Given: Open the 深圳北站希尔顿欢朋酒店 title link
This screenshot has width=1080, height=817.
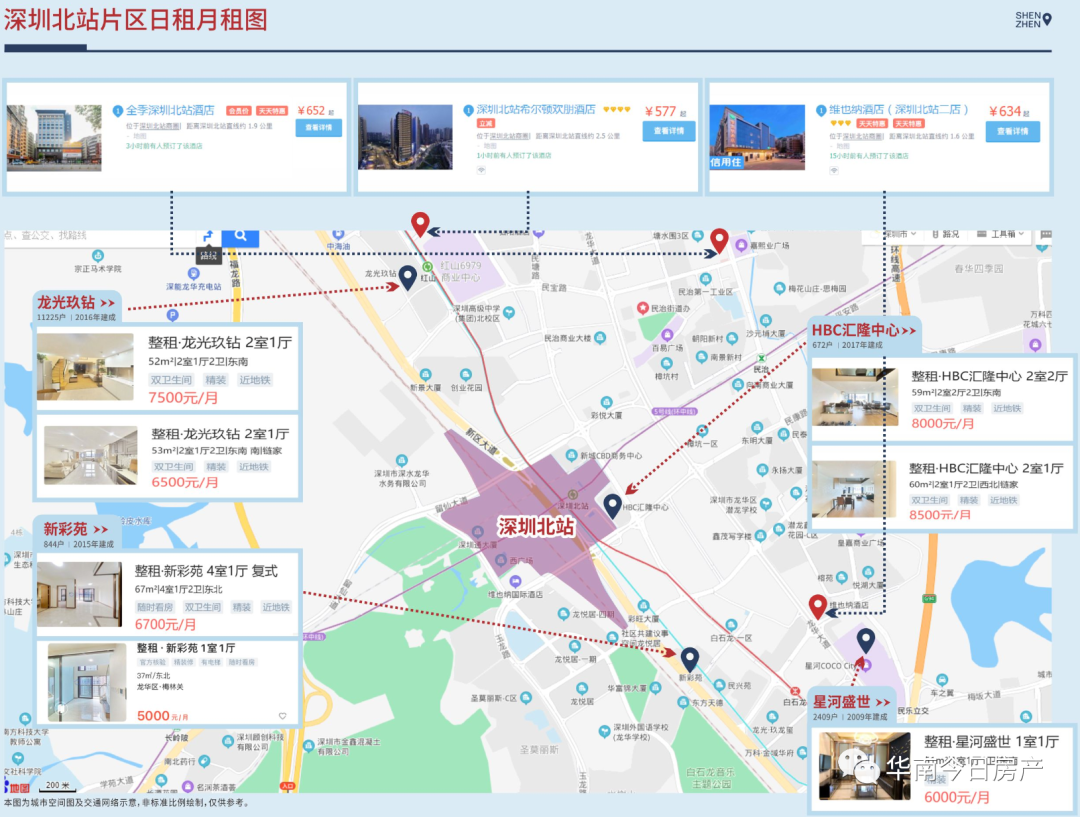Looking at the screenshot, I should coord(536,110).
